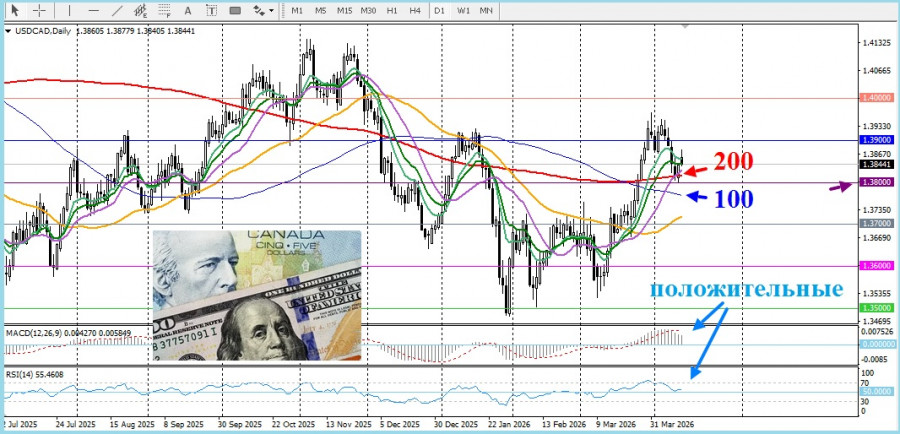This screenshot has height=434, width=900.
Task: Click the current price 1.38441 label
Action: [878, 164]
